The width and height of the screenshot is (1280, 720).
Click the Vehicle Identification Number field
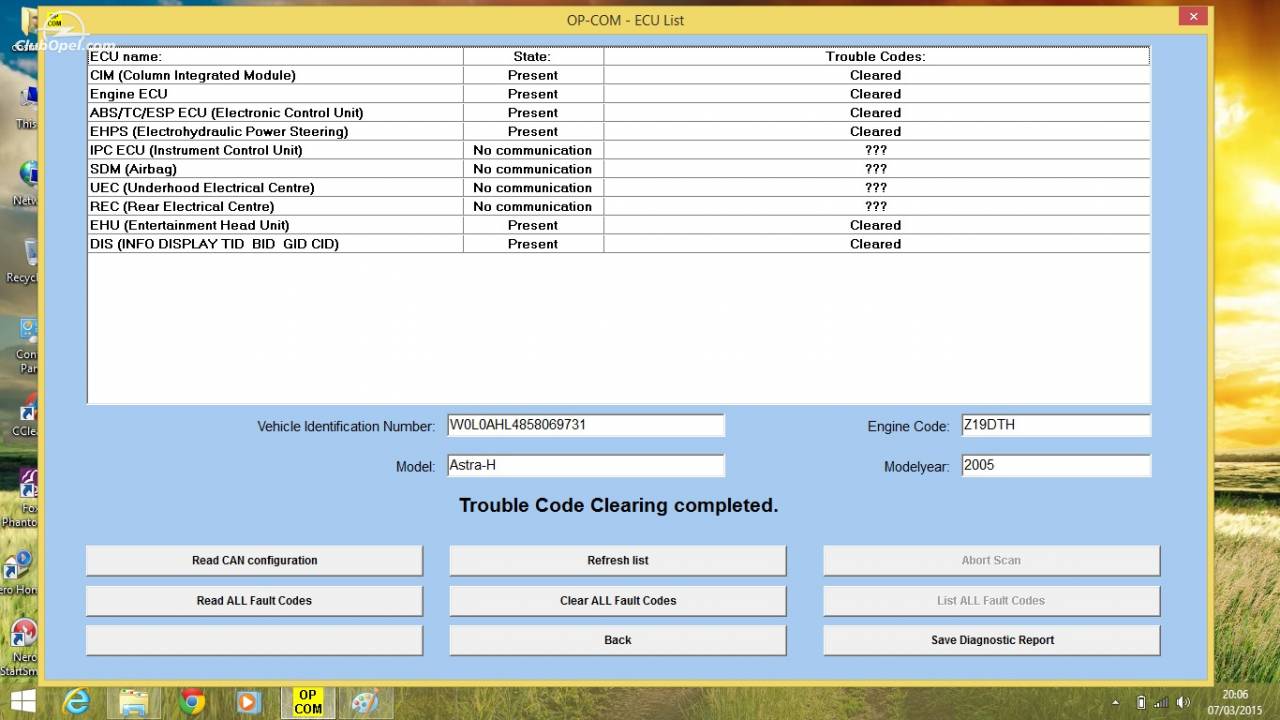[585, 425]
